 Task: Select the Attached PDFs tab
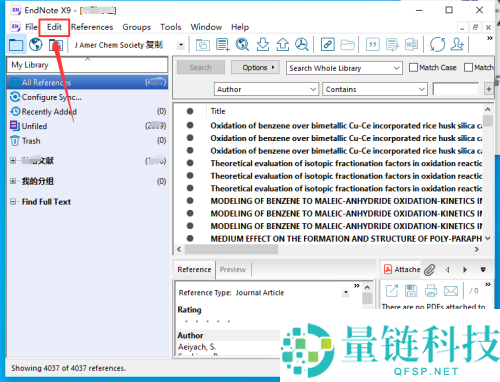[402, 269]
